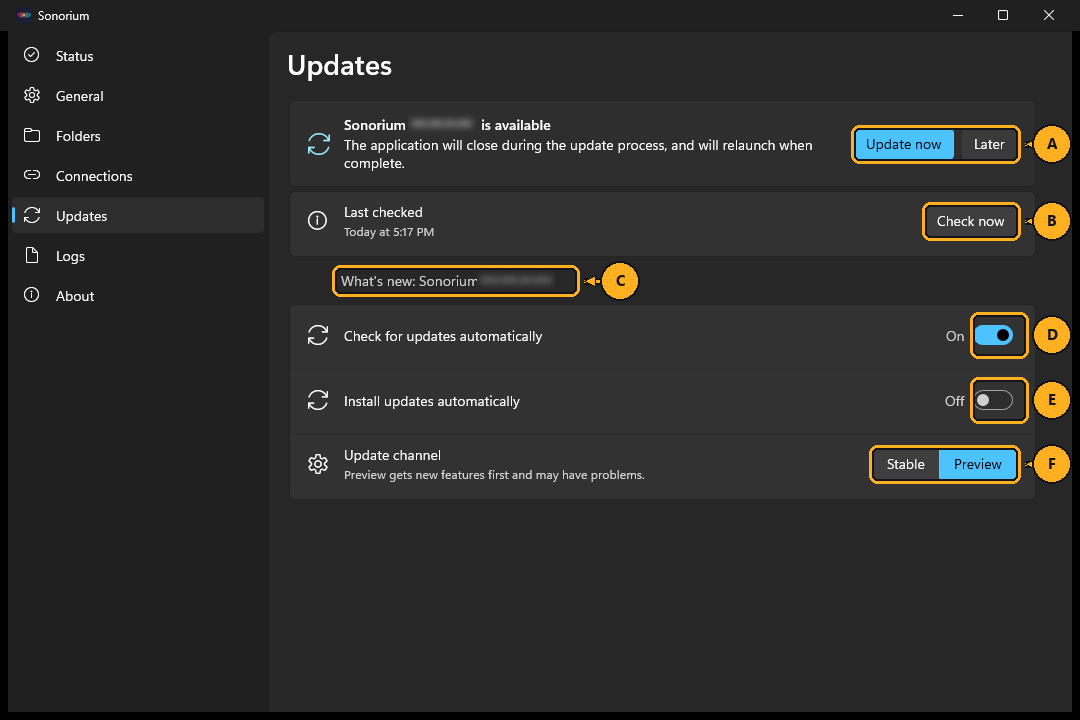Click the blue sync icon beside update available

[318, 144]
